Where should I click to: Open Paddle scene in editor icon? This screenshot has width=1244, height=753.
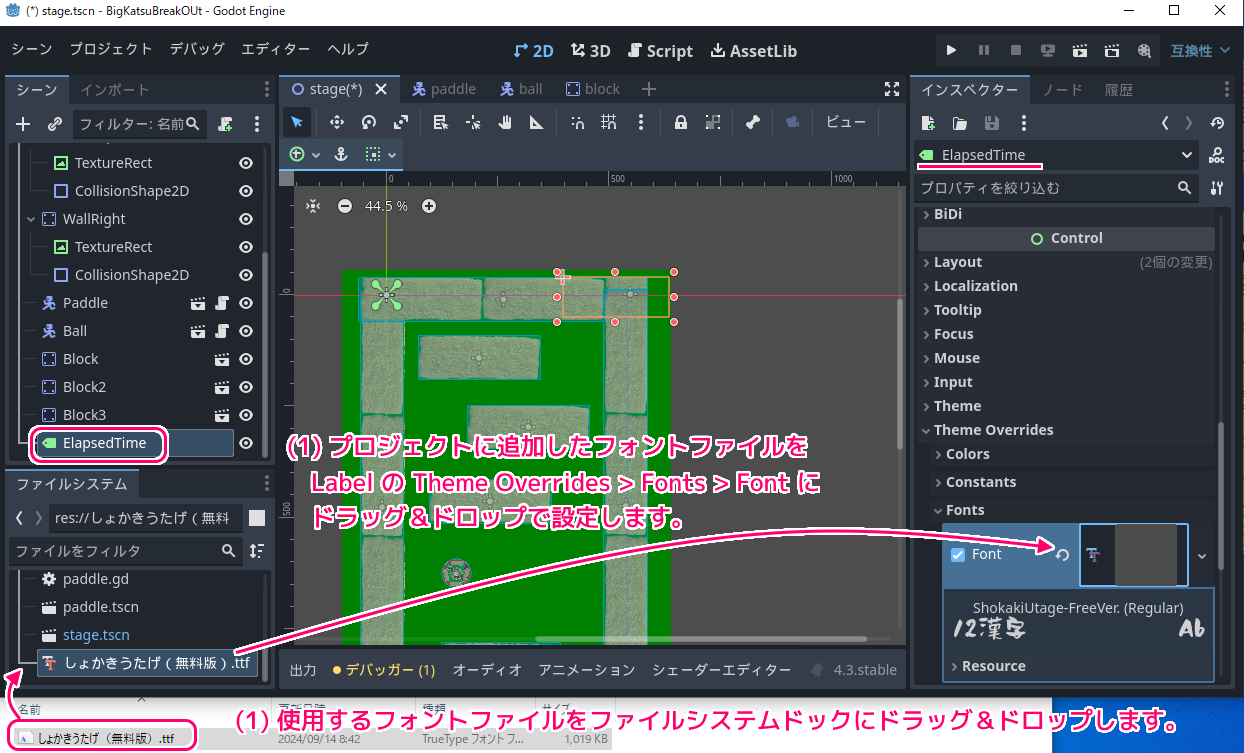[198, 303]
